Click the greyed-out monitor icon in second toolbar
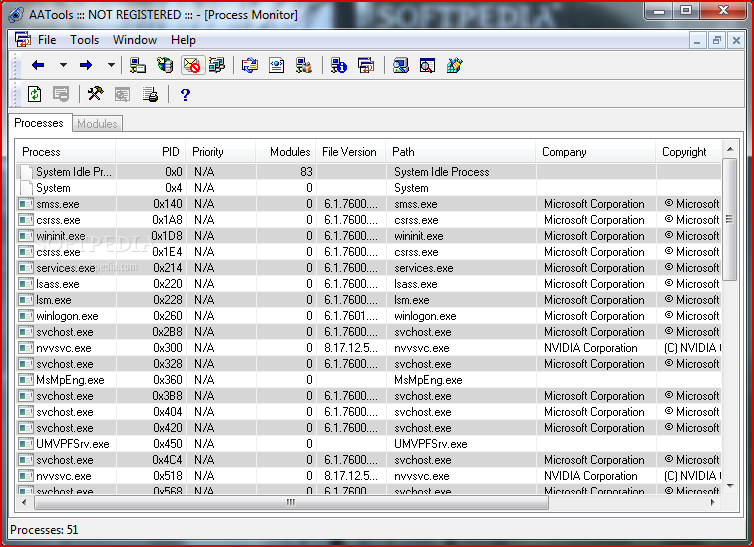The image size is (754, 547). pyautogui.click(x=61, y=94)
